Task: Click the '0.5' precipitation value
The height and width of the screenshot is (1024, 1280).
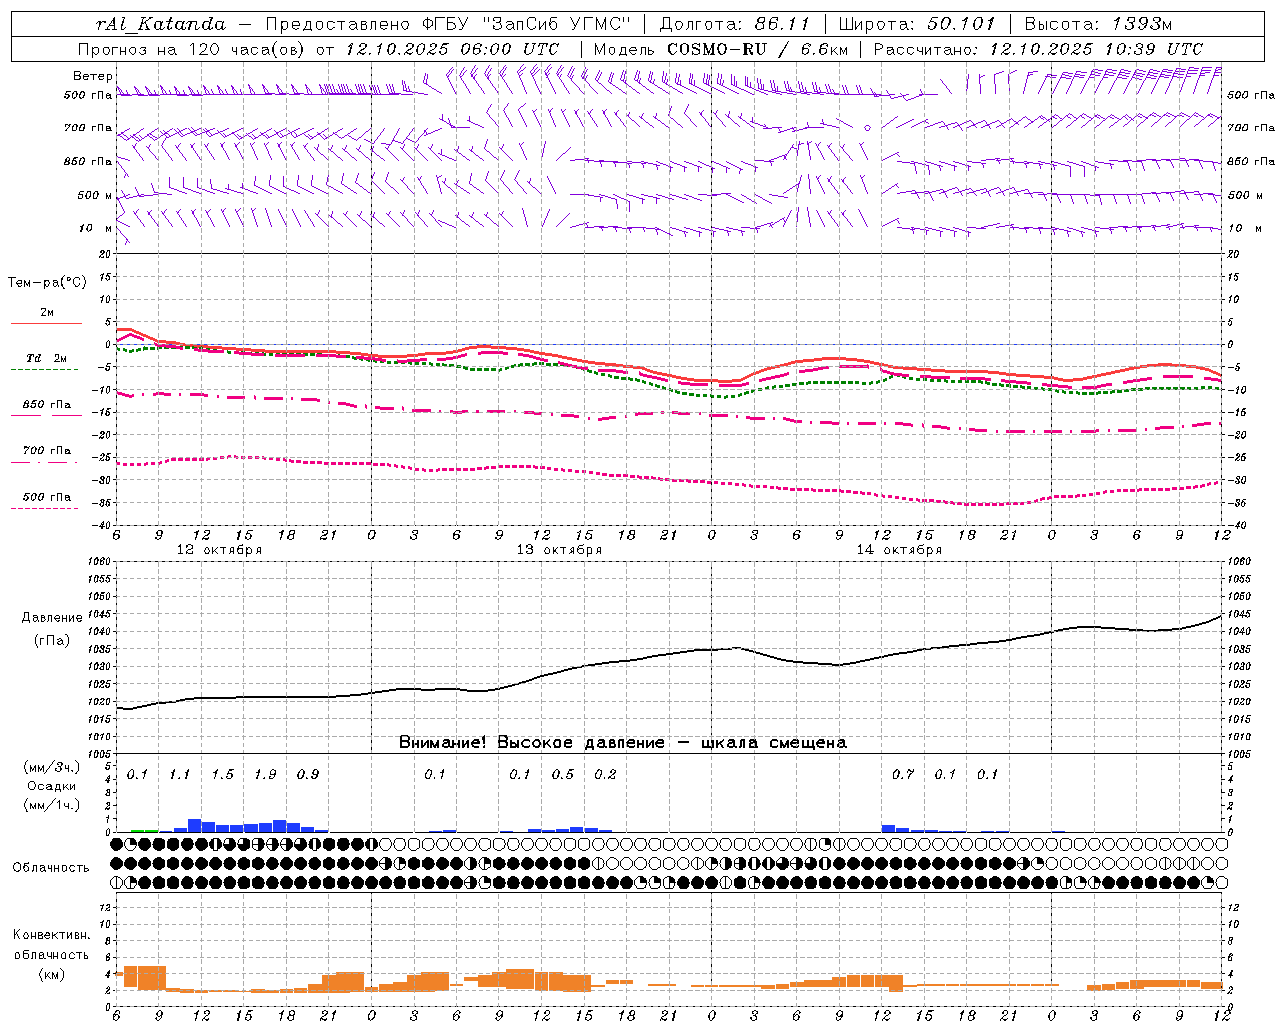Action: click(x=563, y=775)
